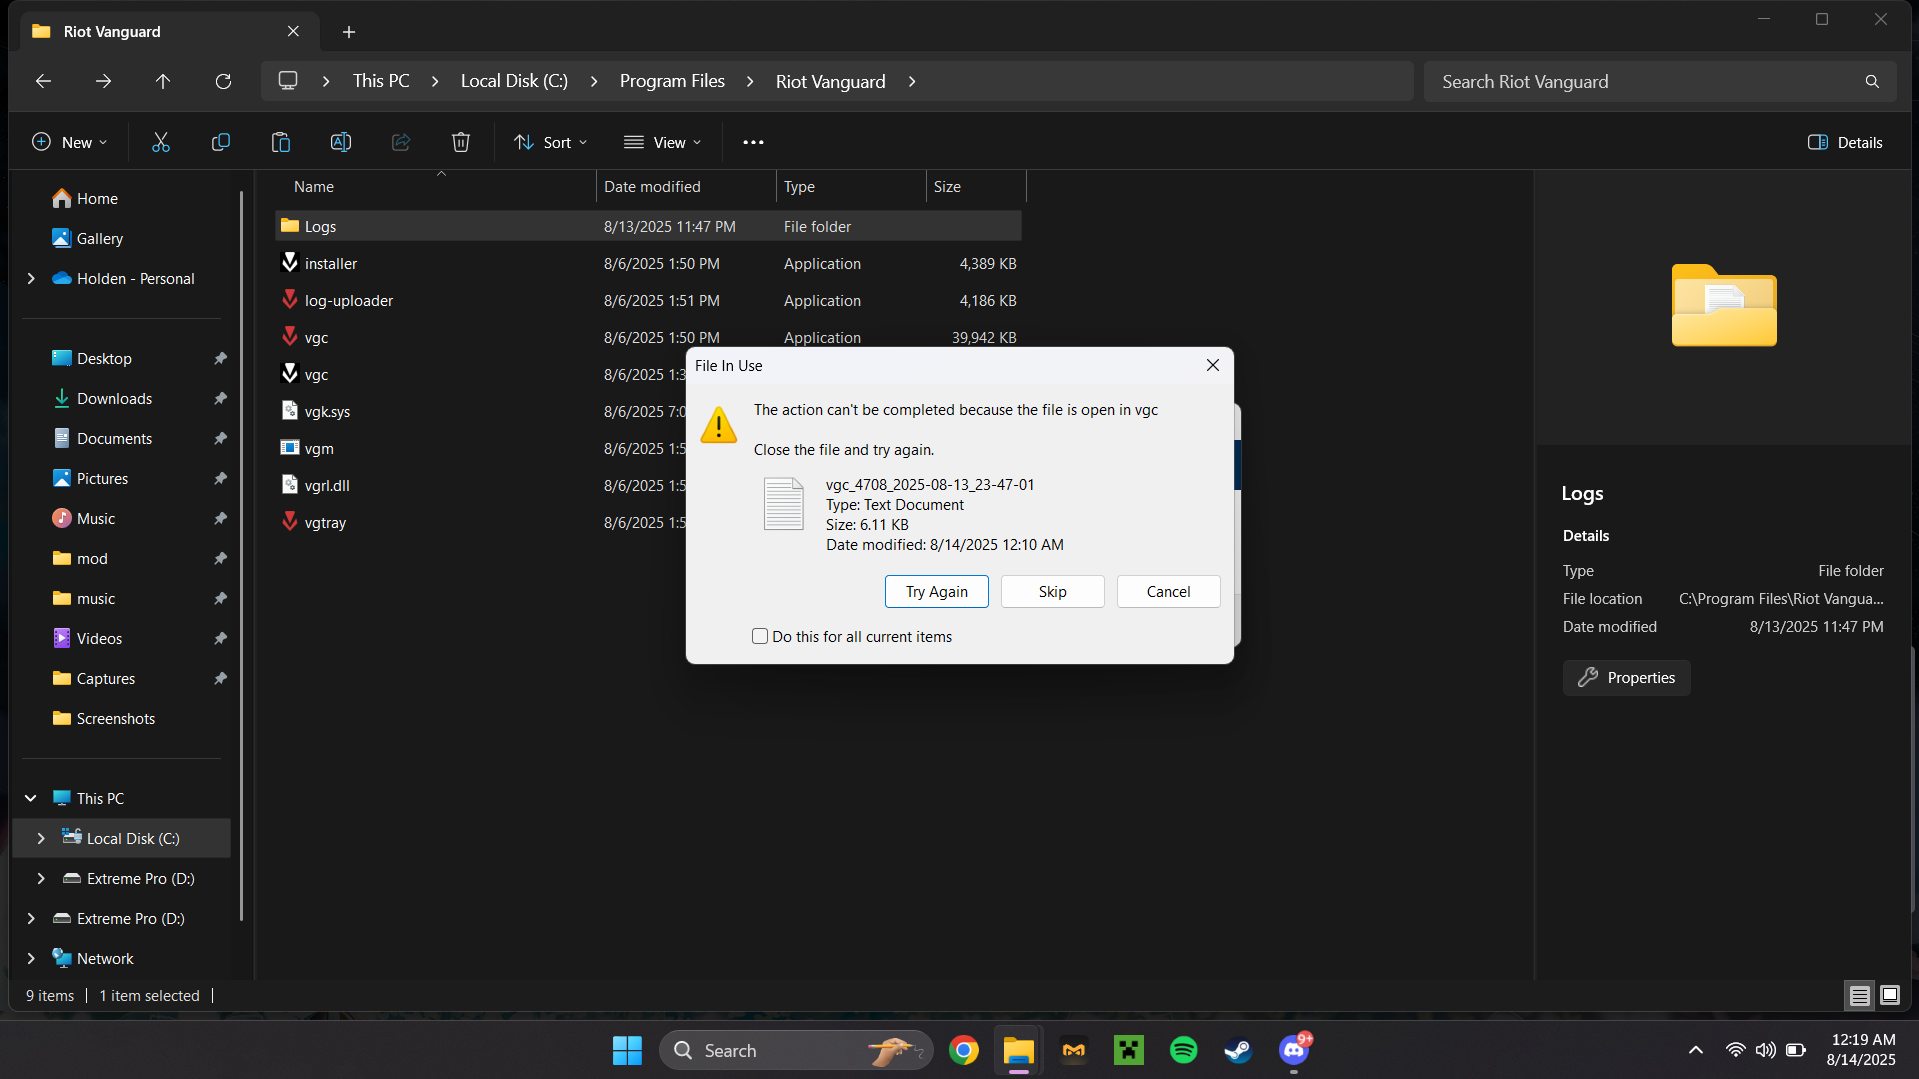Close the File In Use dialog
1919x1079 pixels.
[x=1212, y=365]
